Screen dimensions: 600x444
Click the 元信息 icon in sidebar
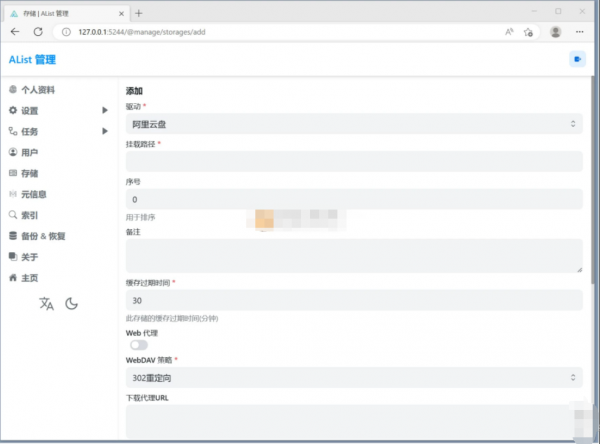pos(13,194)
